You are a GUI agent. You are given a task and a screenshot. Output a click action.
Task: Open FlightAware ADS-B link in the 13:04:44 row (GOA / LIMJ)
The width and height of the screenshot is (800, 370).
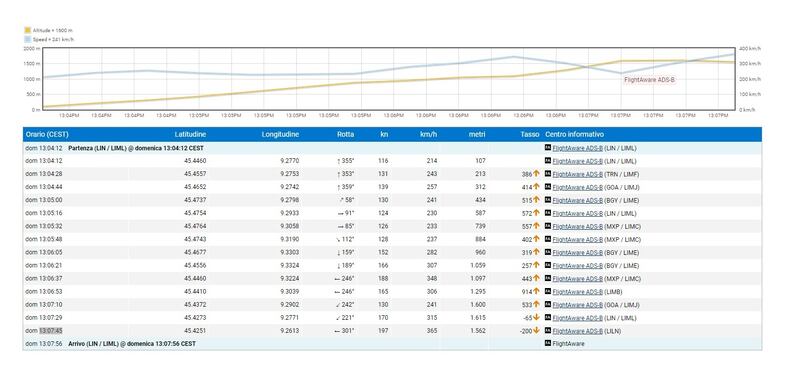point(578,187)
